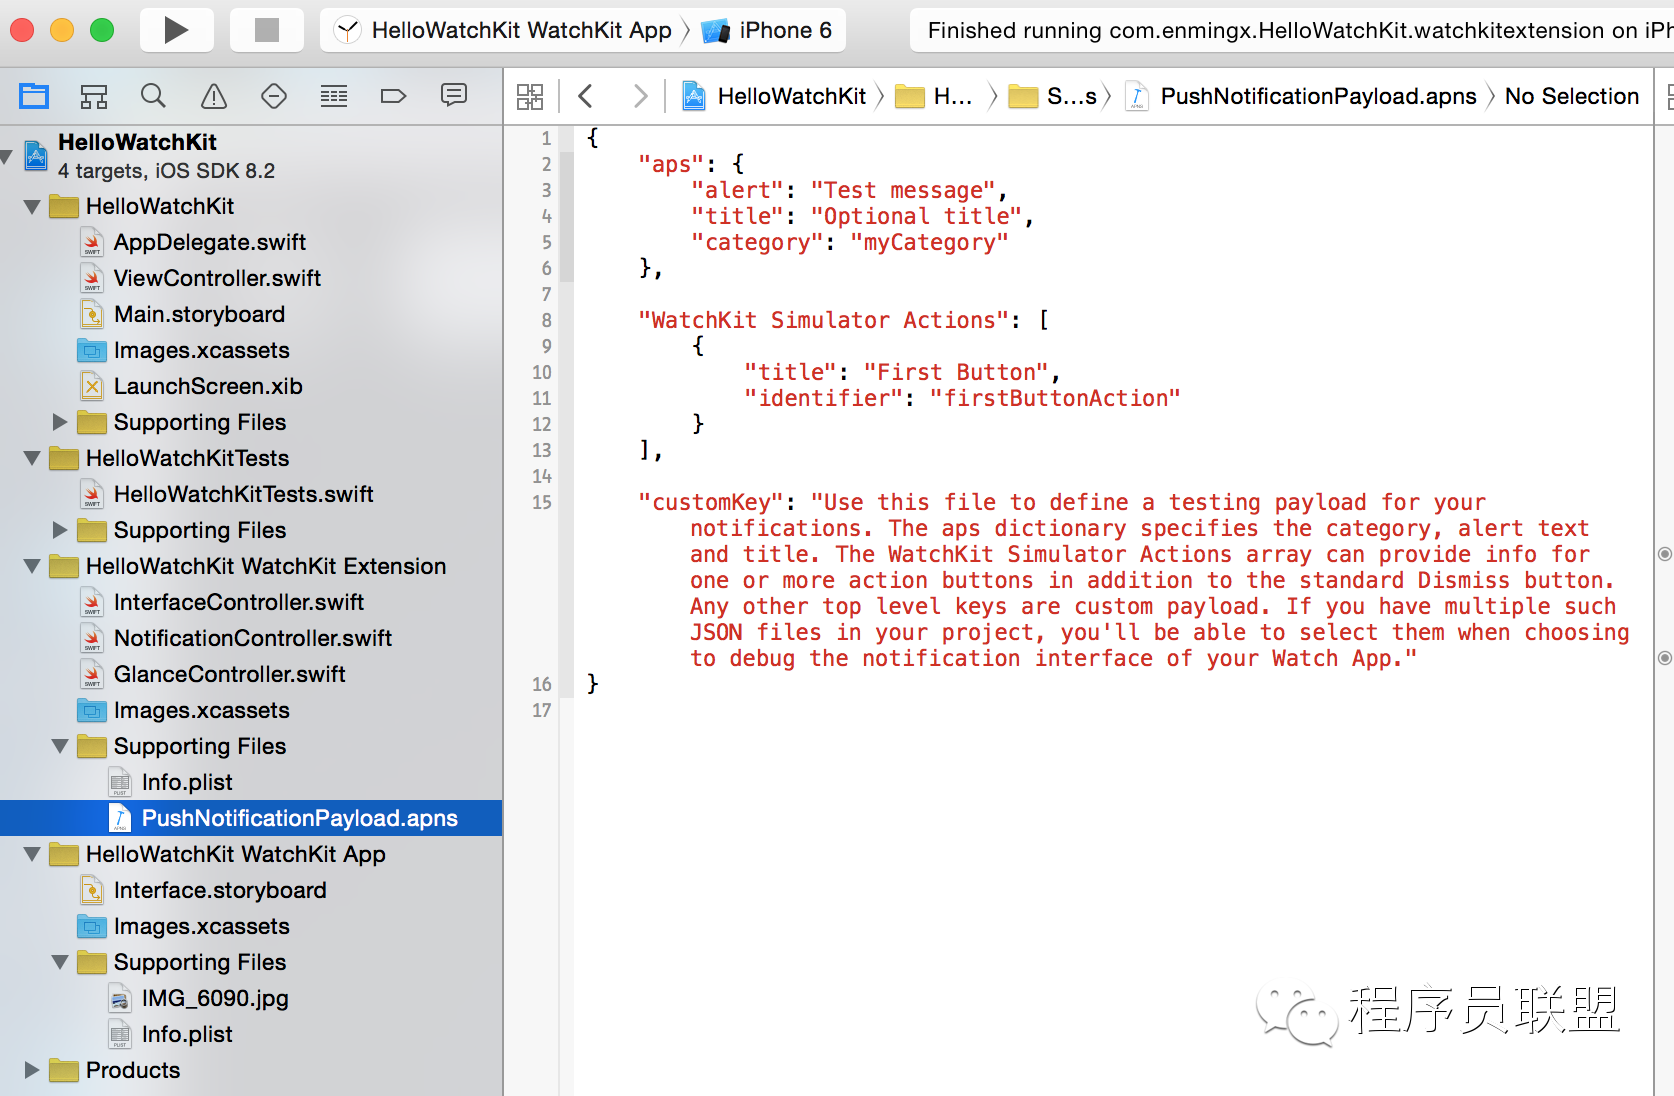1674x1096 pixels.
Task: Collapse Supporting Files under WatchKit App
Action: click(60, 963)
